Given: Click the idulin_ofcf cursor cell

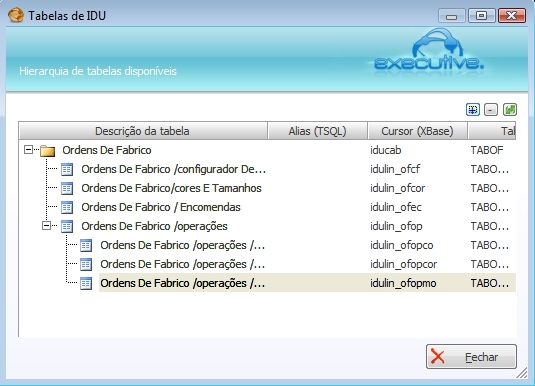Looking at the screenshot, I should tap(395, 169).
